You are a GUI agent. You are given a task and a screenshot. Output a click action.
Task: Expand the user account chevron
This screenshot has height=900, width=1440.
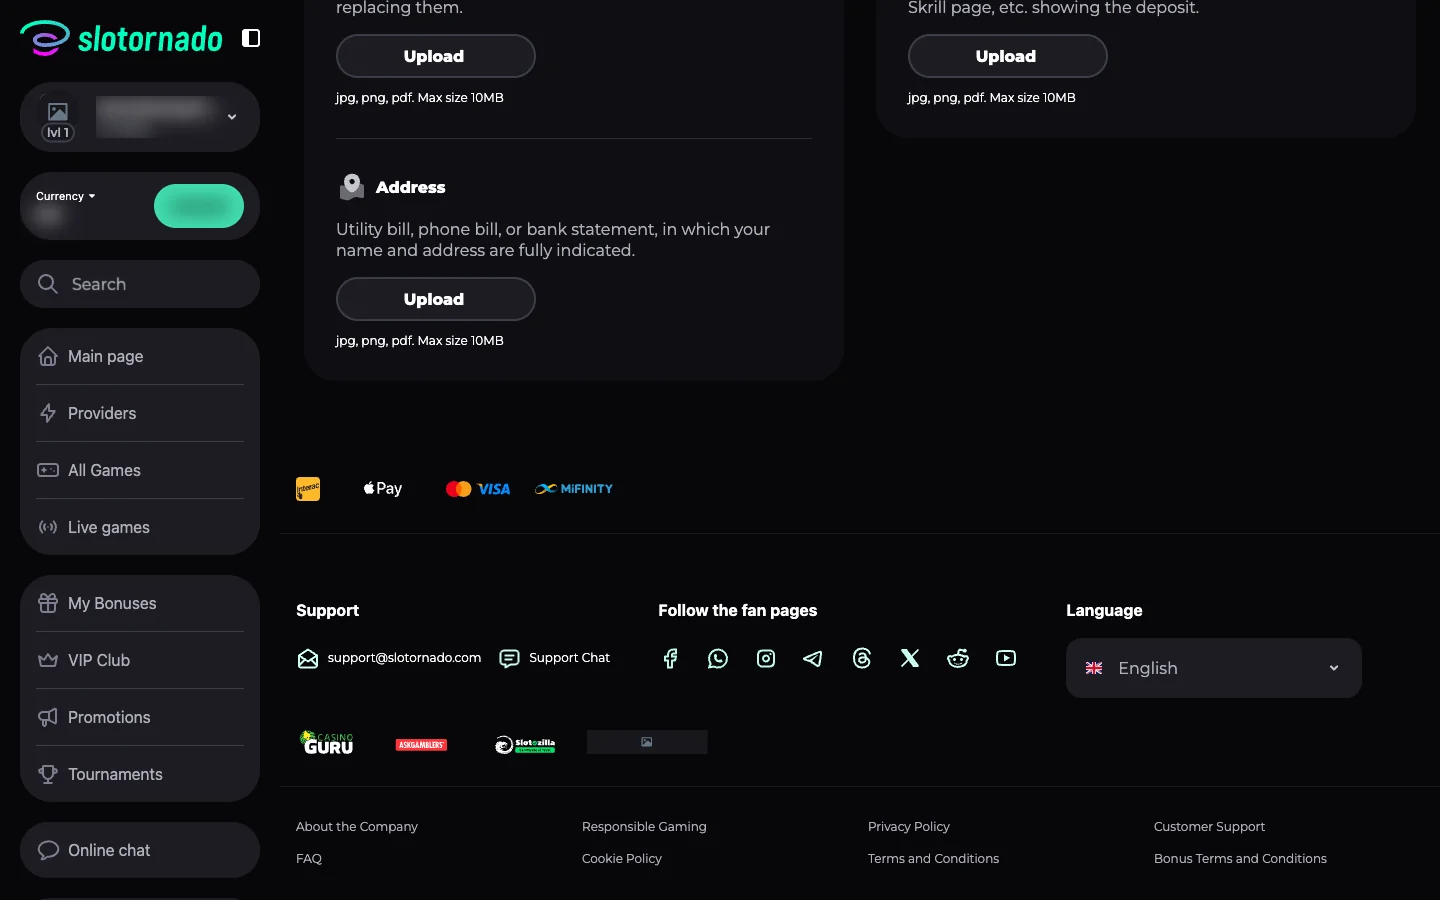pos(231,117)
